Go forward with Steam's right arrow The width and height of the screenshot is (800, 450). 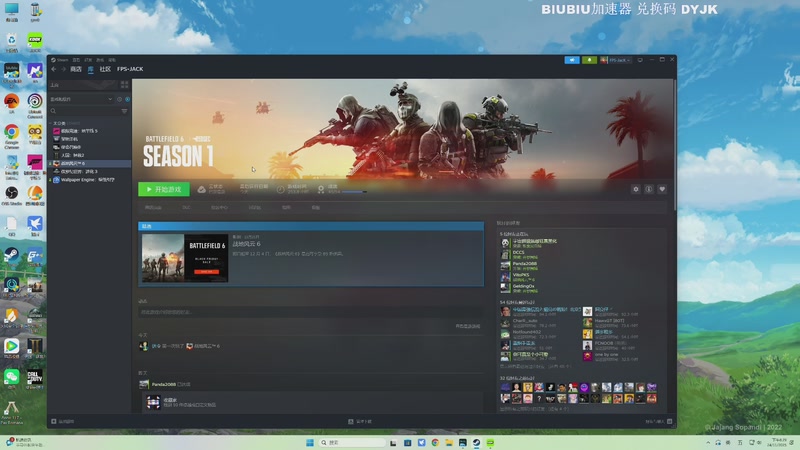64,69
